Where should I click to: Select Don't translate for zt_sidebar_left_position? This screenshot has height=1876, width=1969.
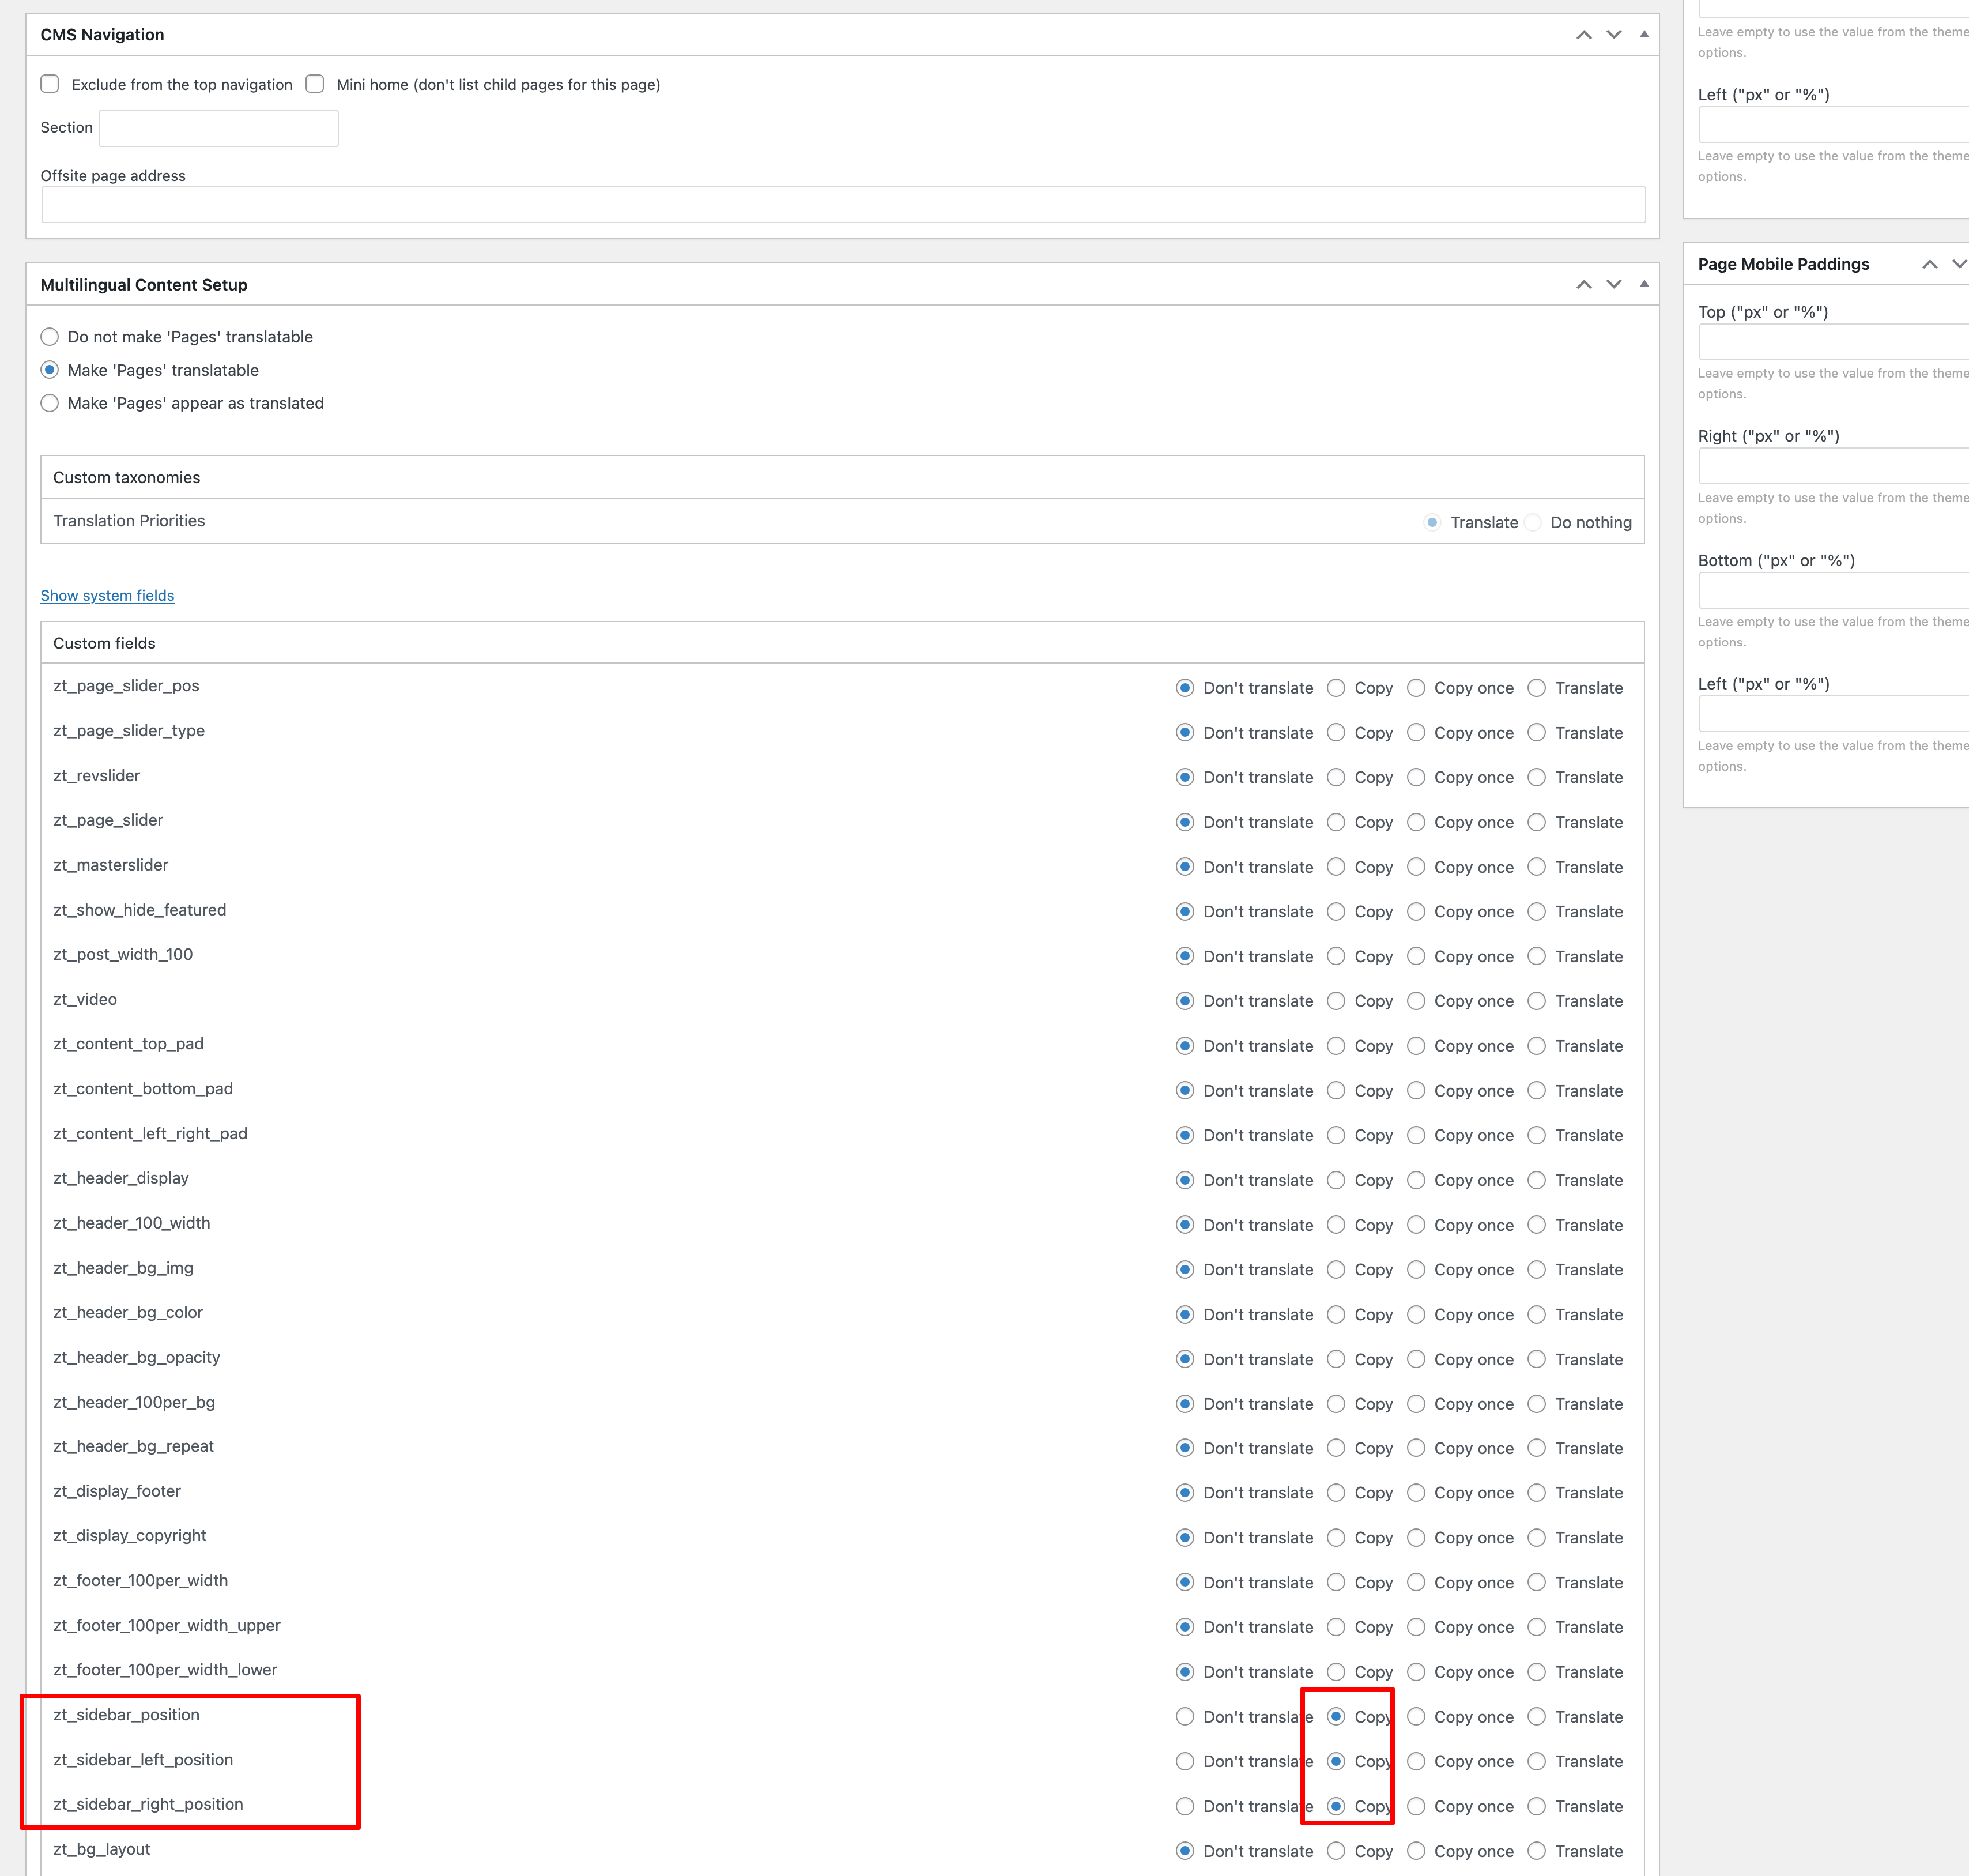coord(1185,1761)
